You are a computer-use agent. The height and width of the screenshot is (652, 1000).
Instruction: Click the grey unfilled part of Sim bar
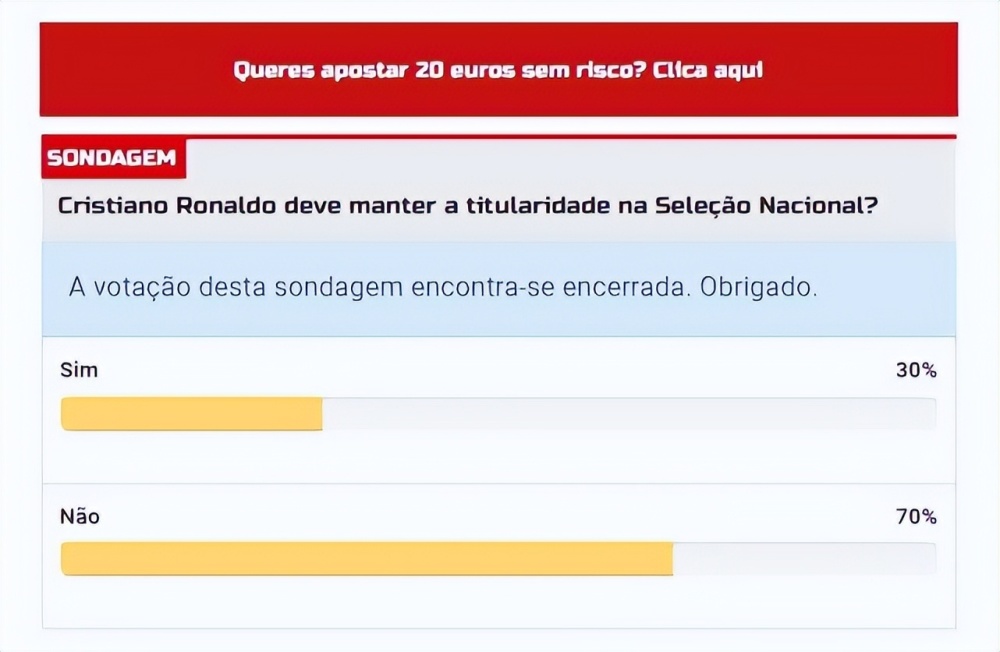point(629,413)
